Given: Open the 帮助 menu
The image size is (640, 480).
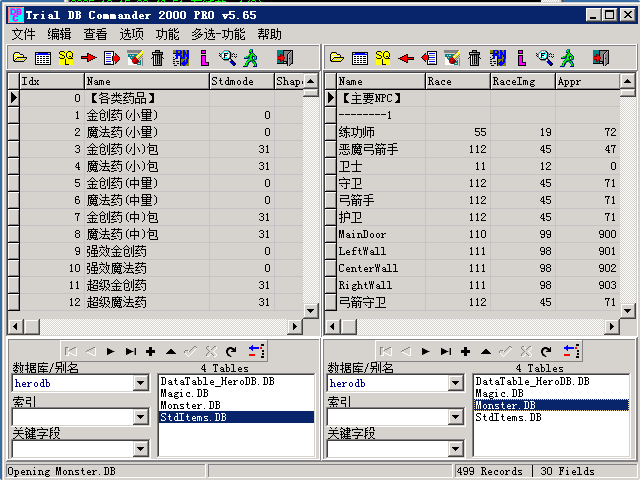Looking at the screenshot, I should [x=269, y=34].
